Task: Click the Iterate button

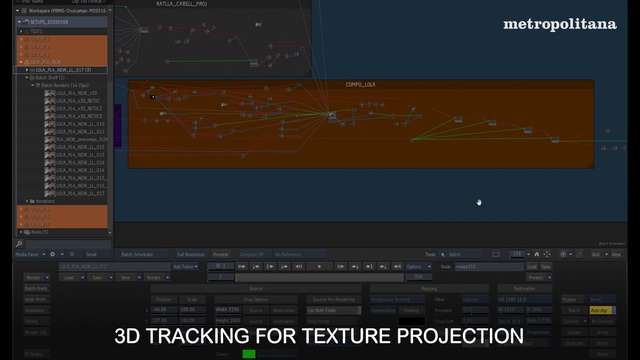Action: click(x=157, y=278)
